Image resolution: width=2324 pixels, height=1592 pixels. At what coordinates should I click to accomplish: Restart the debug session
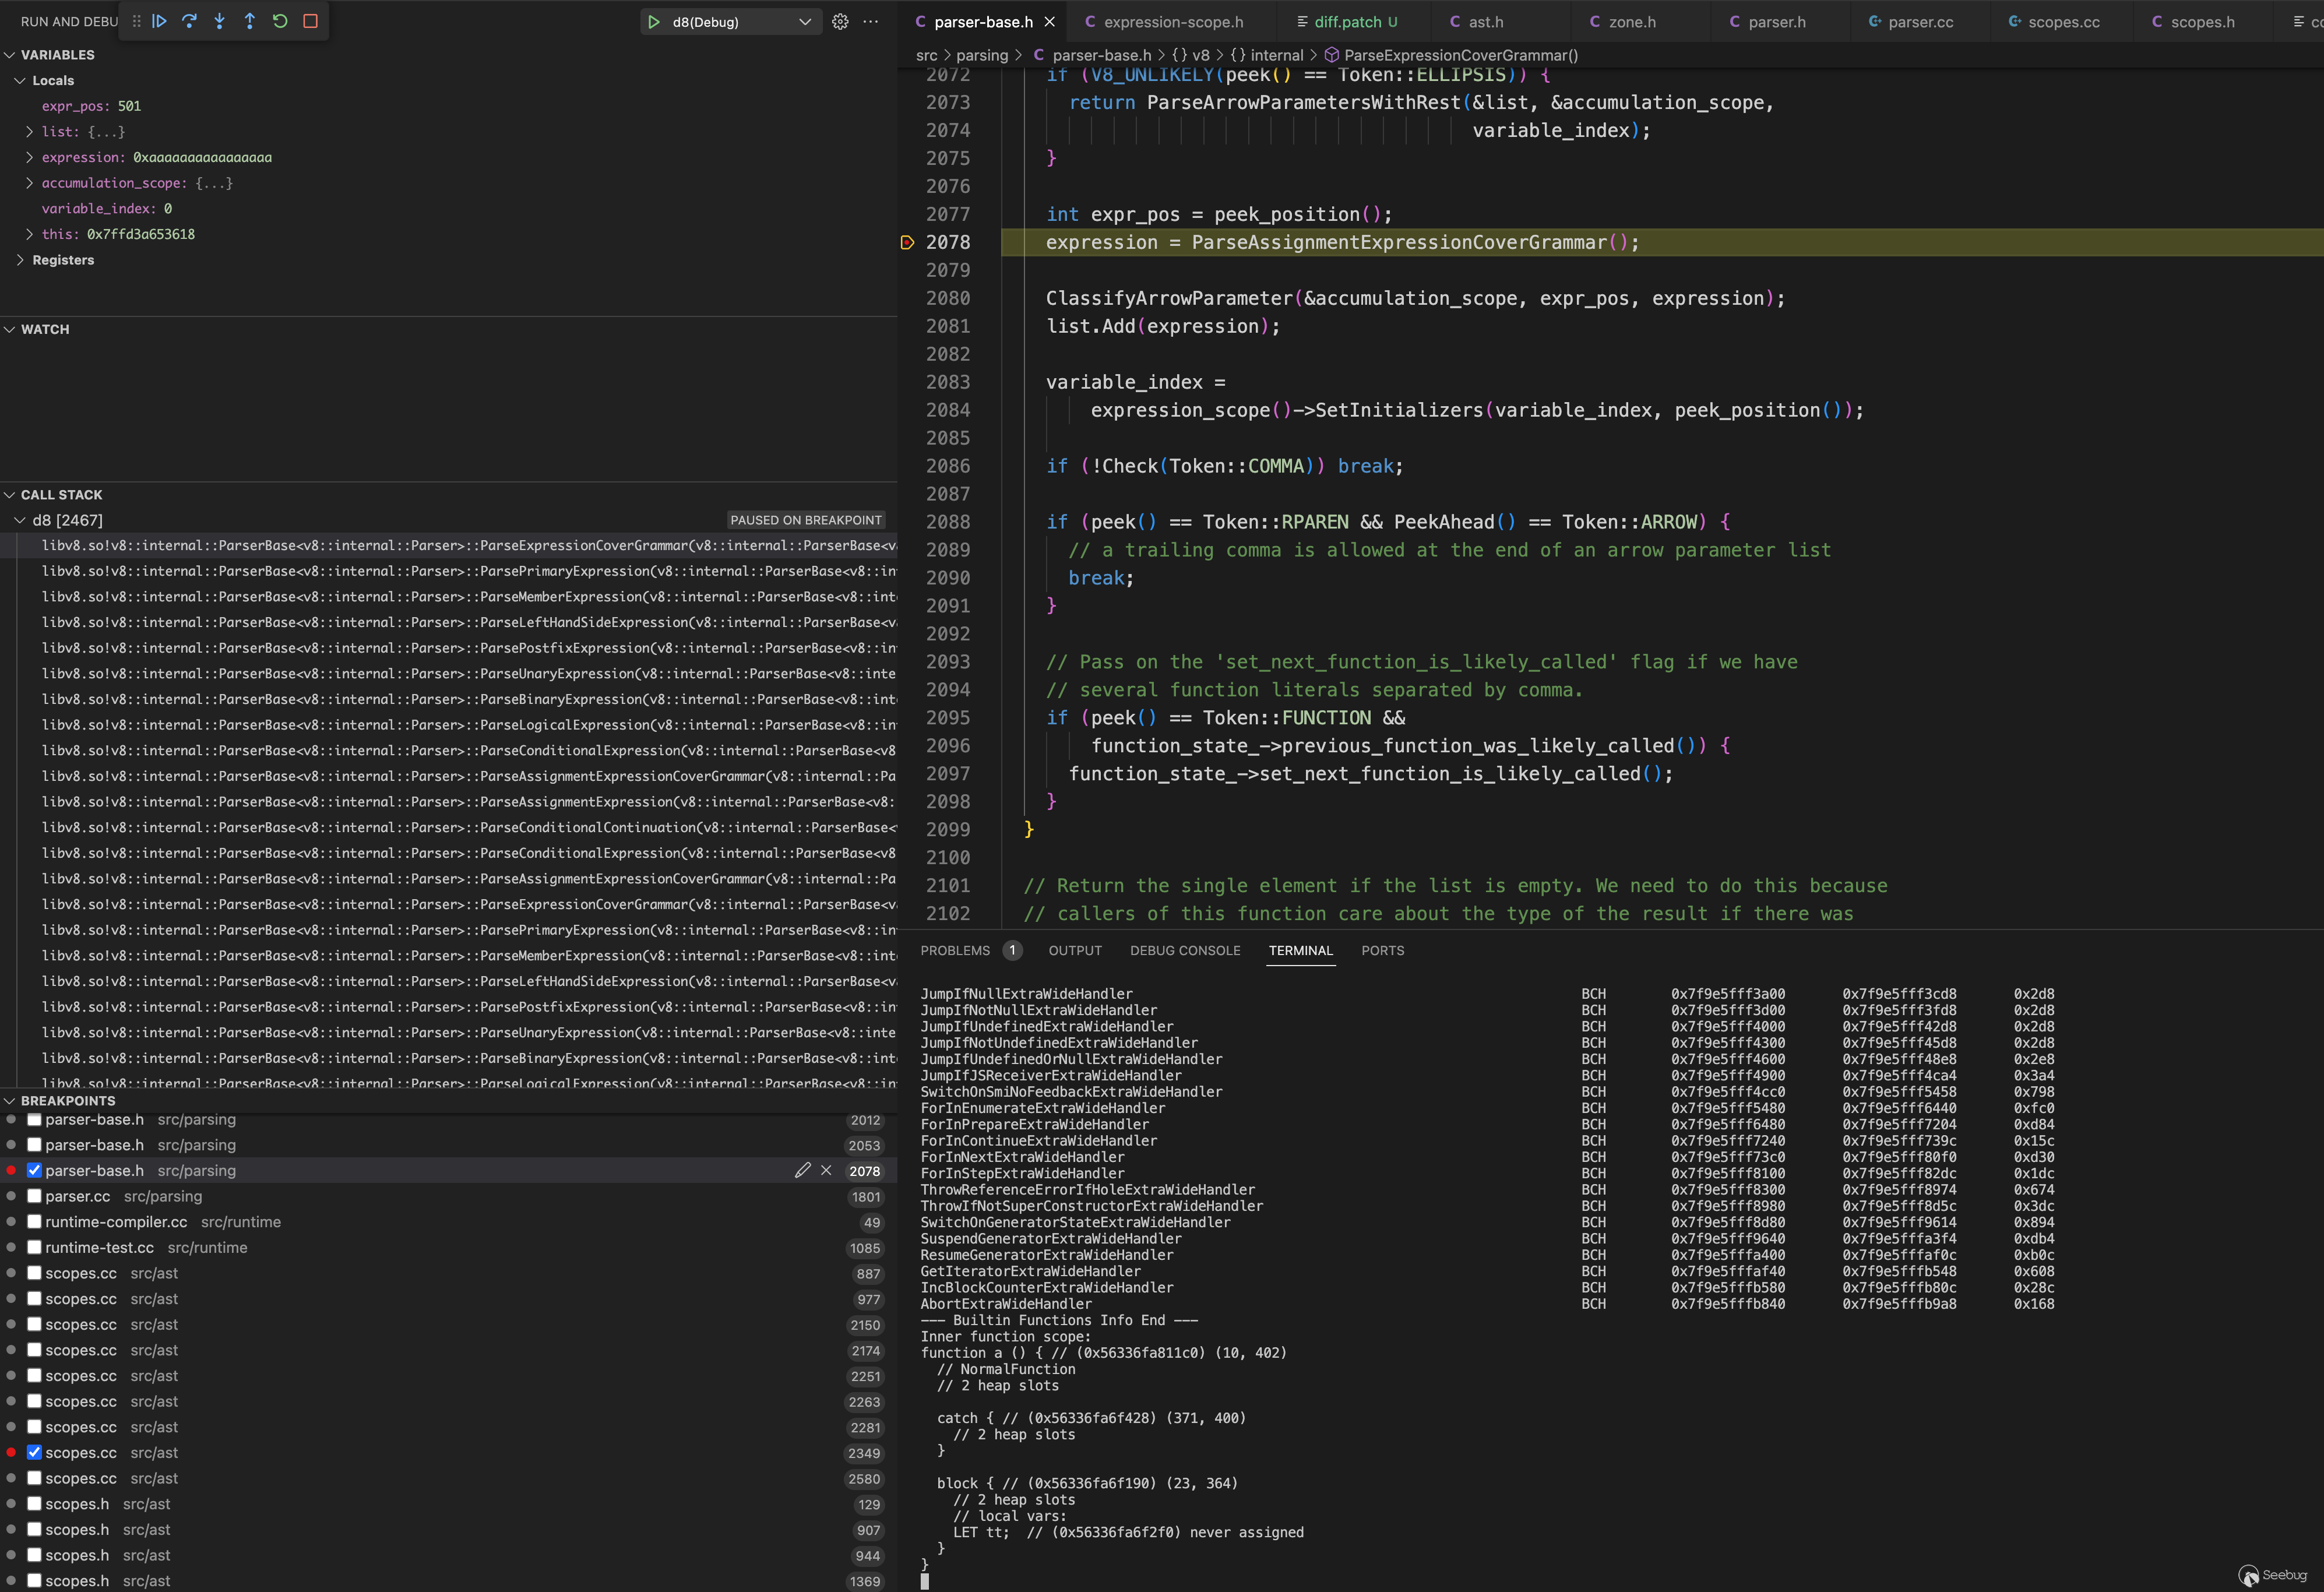[x=280, y=21]
